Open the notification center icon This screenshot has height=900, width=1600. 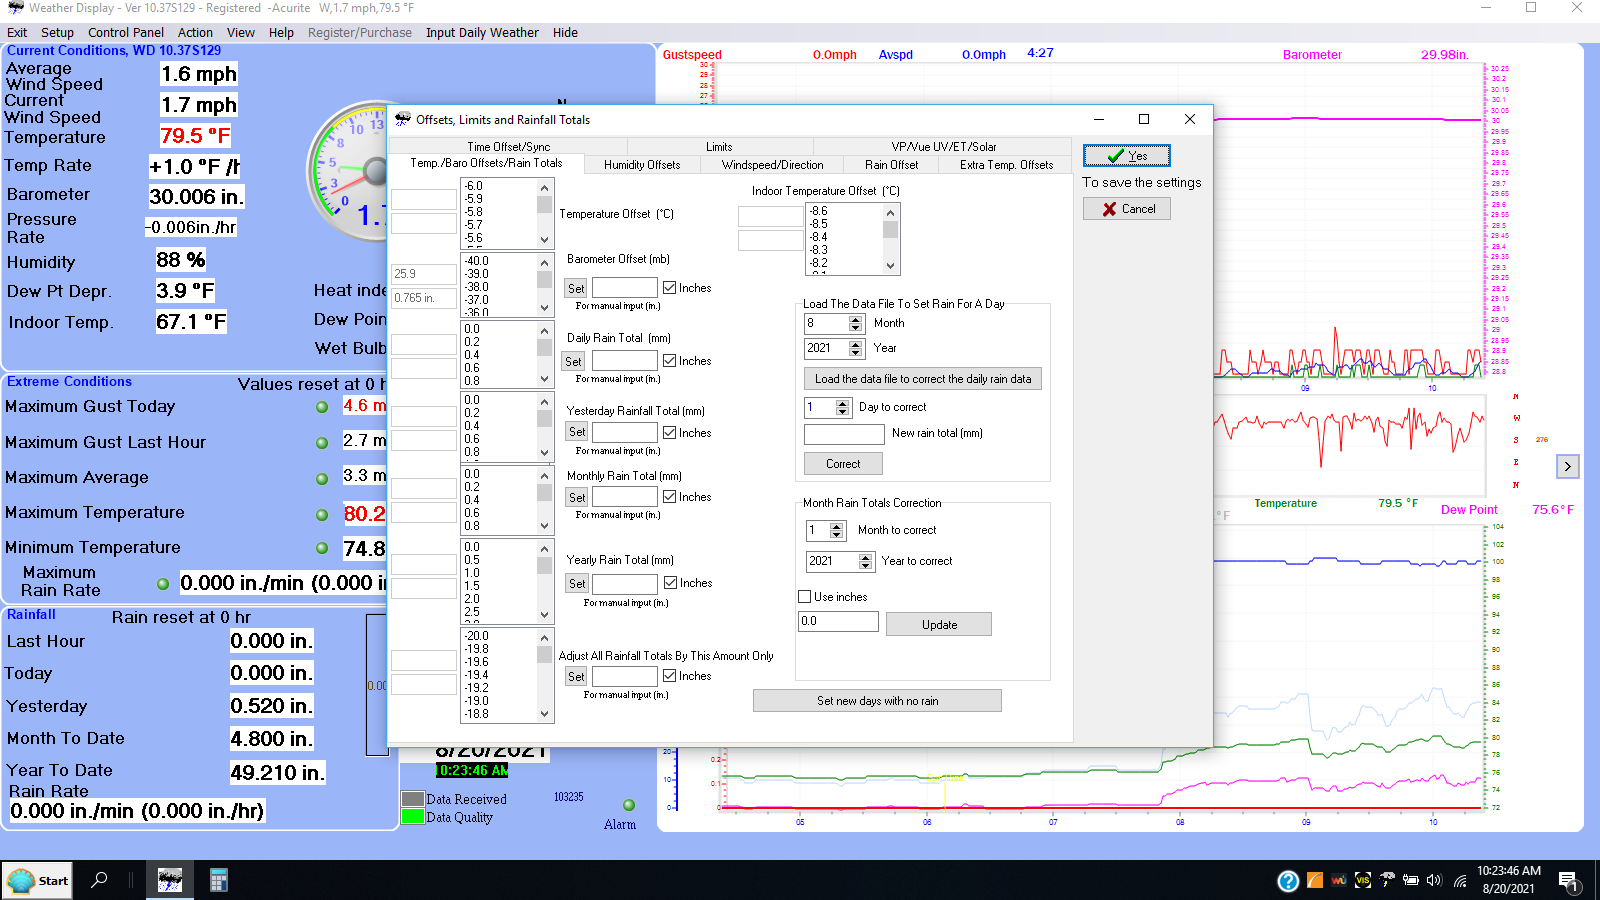click(x=1568, y=881)
